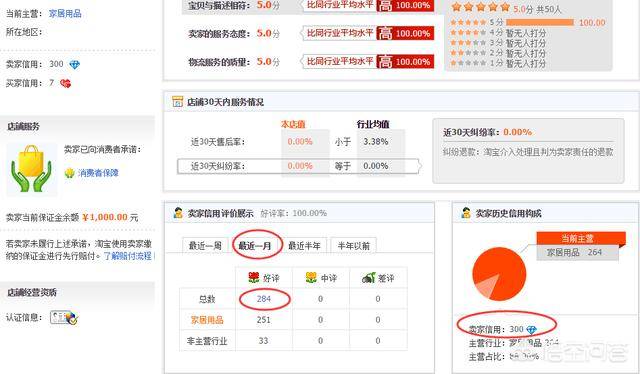This screenshot has width=640, height=374.
Task: Click the 卖家历史信用构成 person icon
Action: point(466,213)
